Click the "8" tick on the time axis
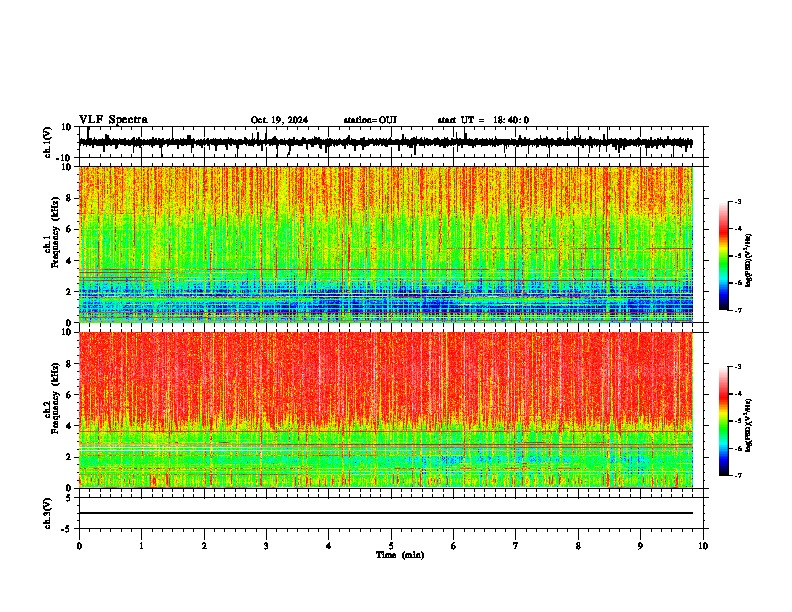792x612 pixels. (x=578, y=546)
